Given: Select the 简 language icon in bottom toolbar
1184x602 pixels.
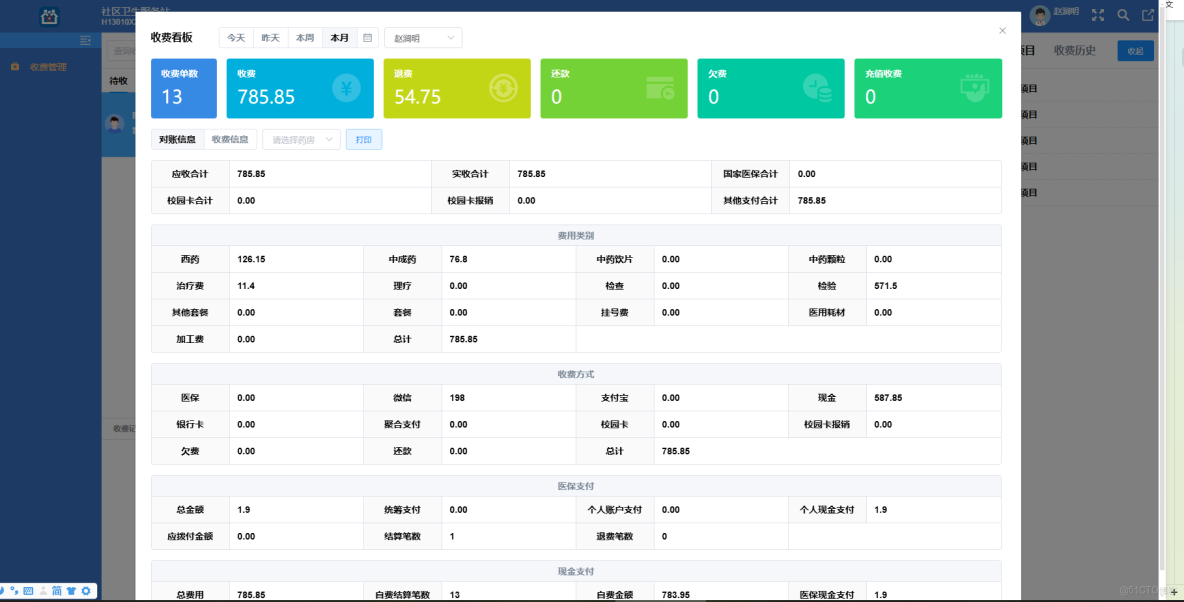Looking at the screenshot, I should coord(57,591).
